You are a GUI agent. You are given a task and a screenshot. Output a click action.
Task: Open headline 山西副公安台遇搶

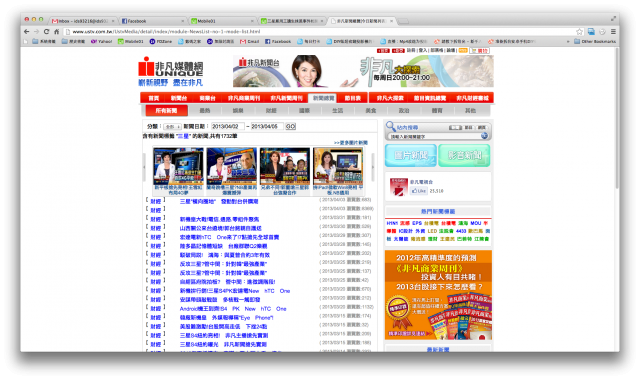(220, 229)
